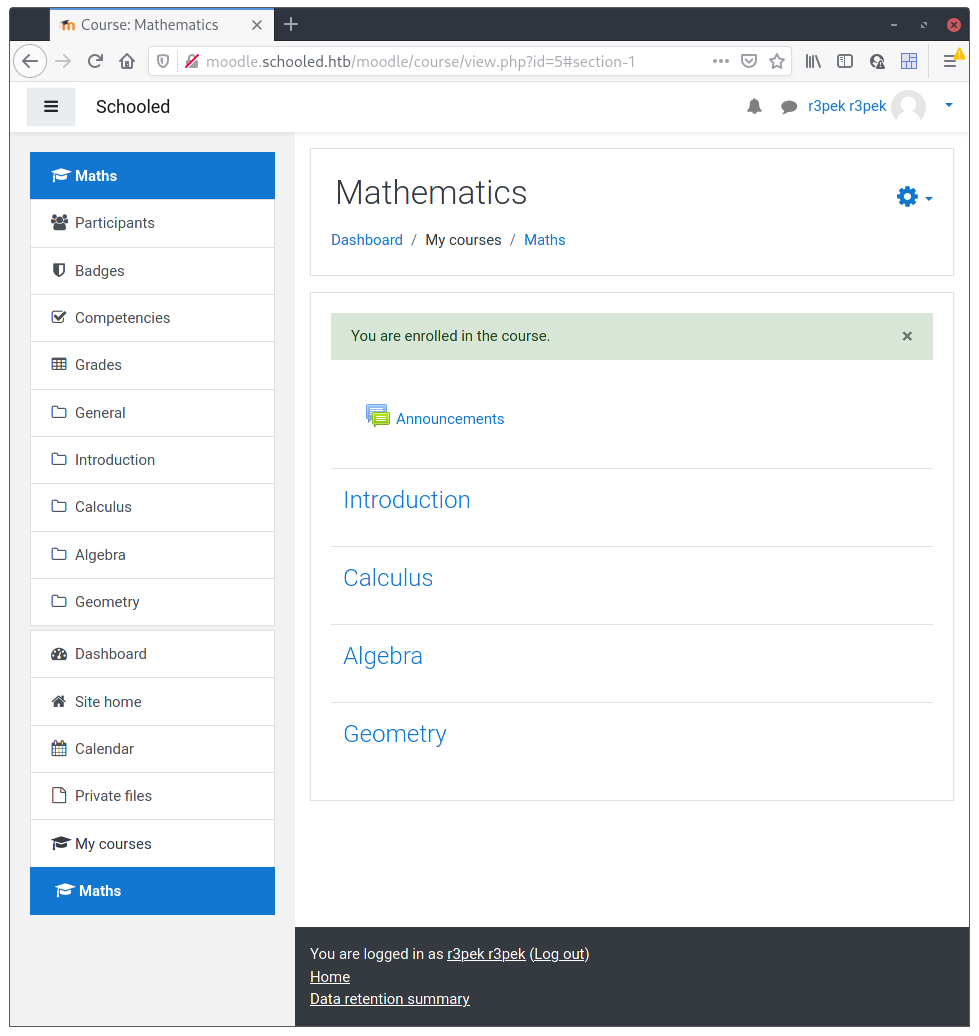
Task: Bookmark the page with the star icon
Action: 777,61
